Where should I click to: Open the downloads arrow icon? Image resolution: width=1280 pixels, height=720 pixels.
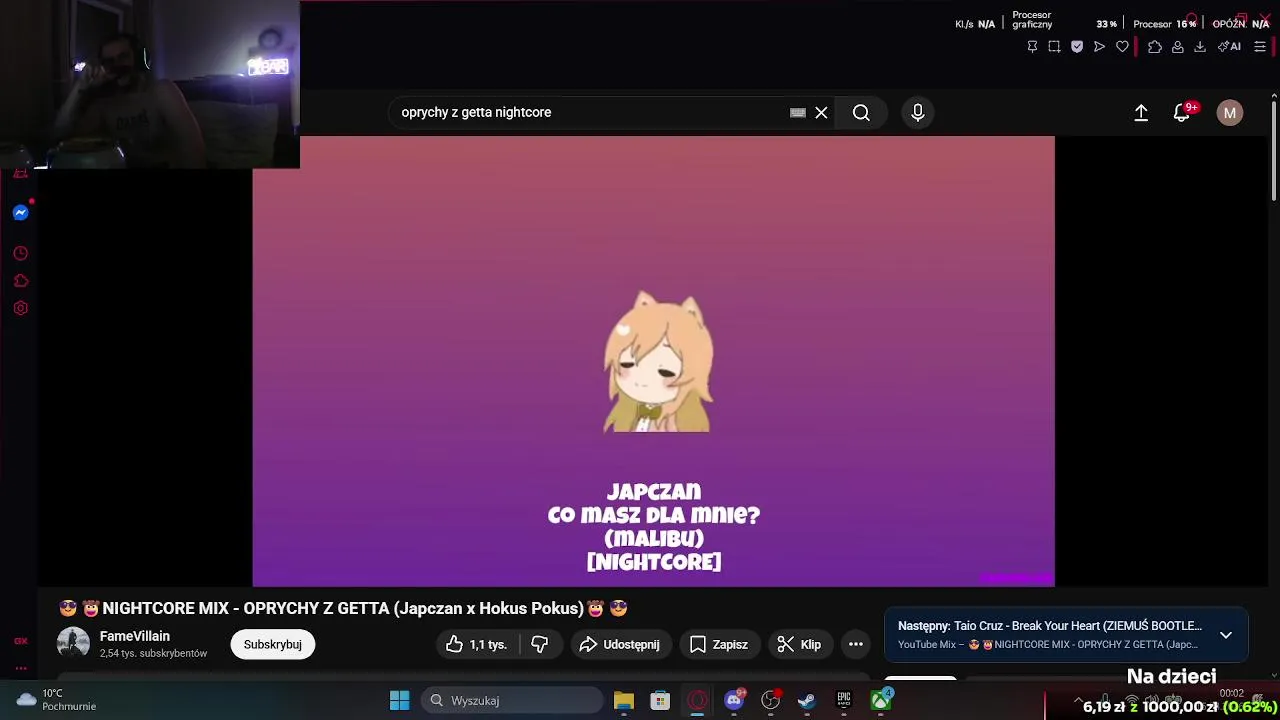tap(1200, 47)
